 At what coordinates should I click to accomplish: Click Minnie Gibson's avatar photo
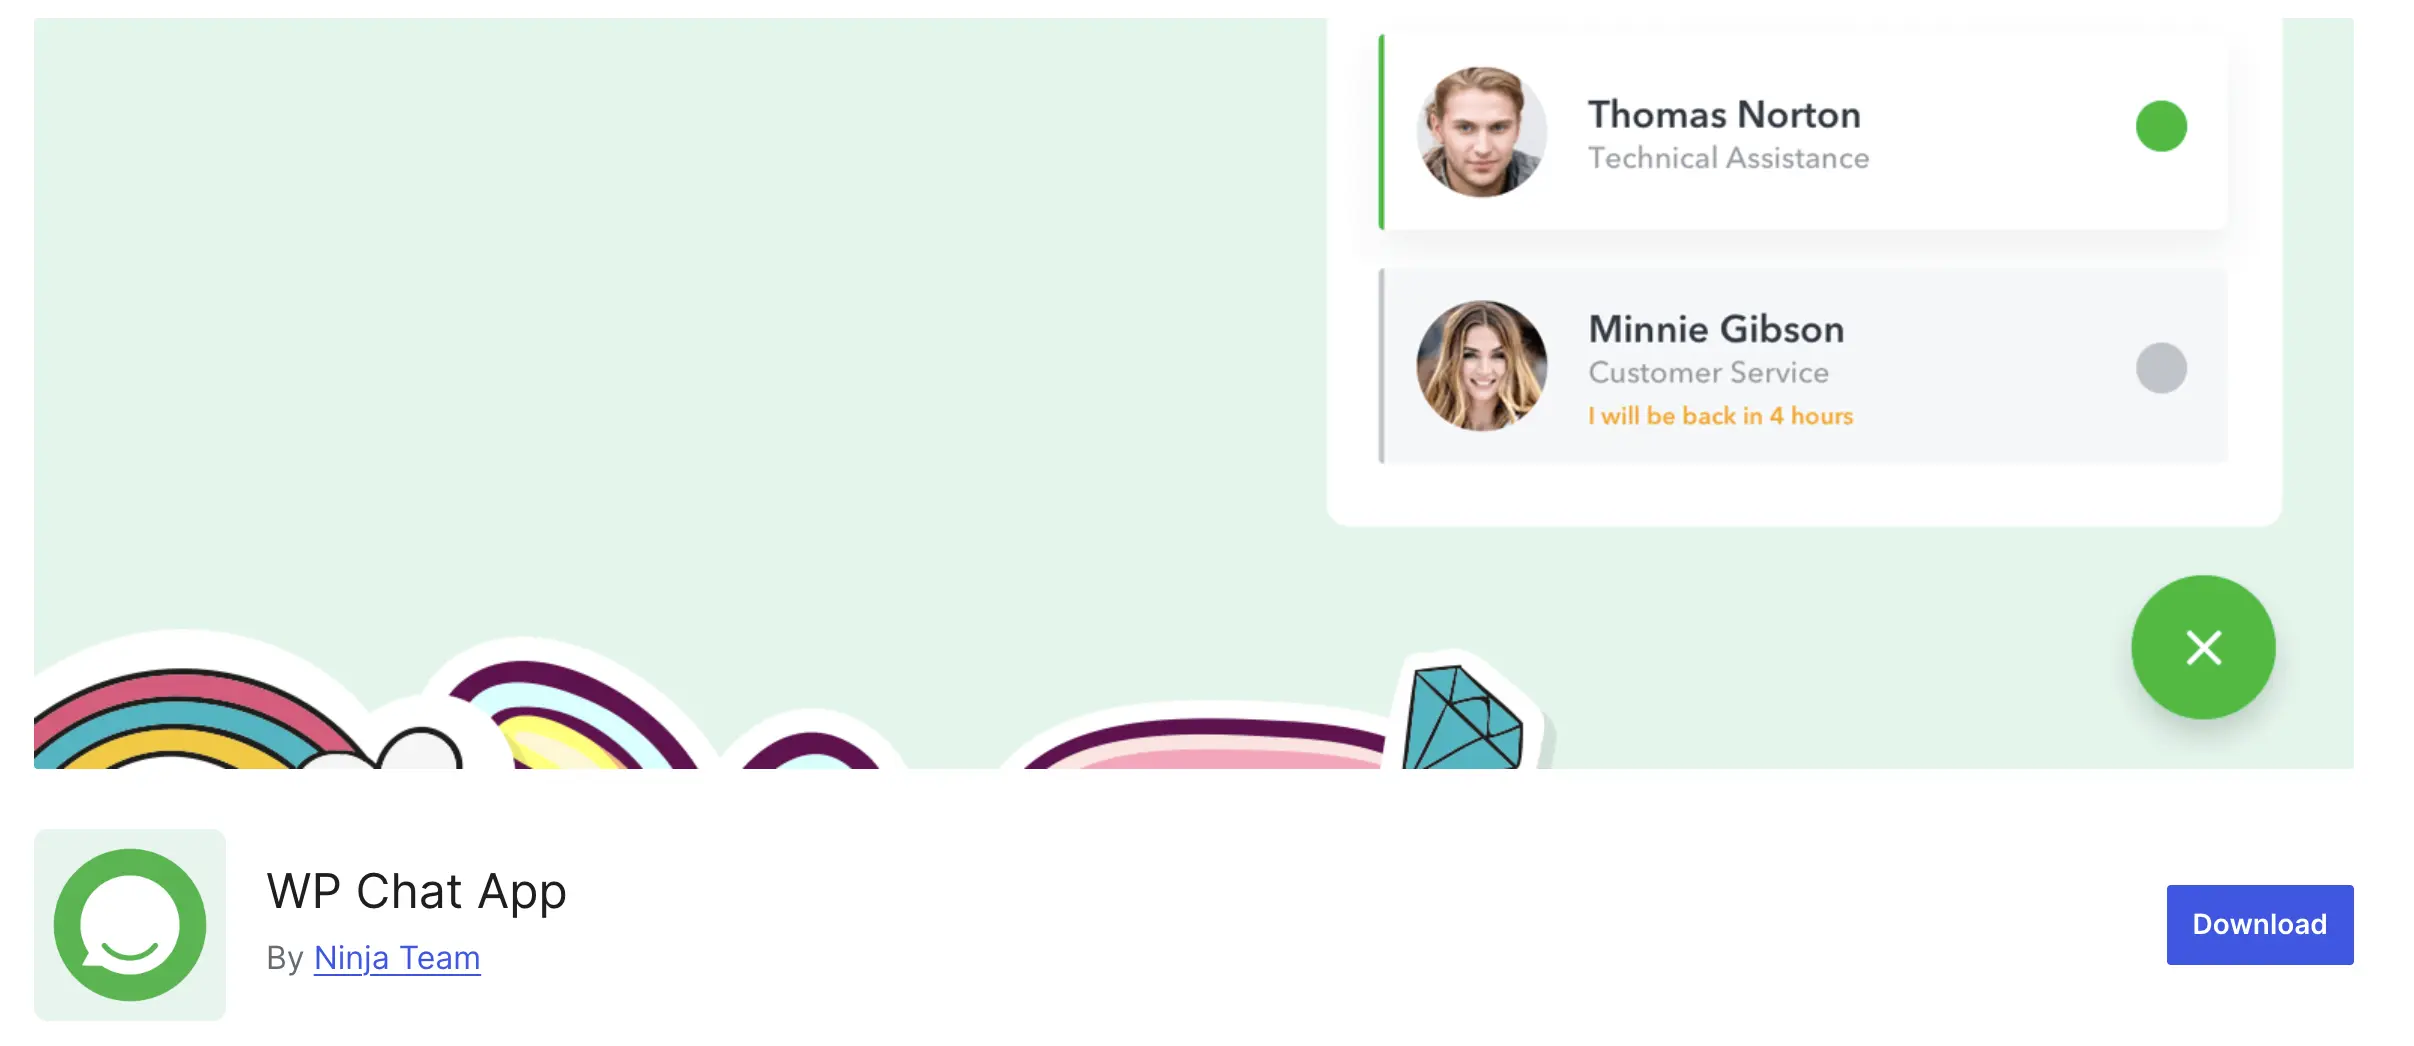[1481, 366]
